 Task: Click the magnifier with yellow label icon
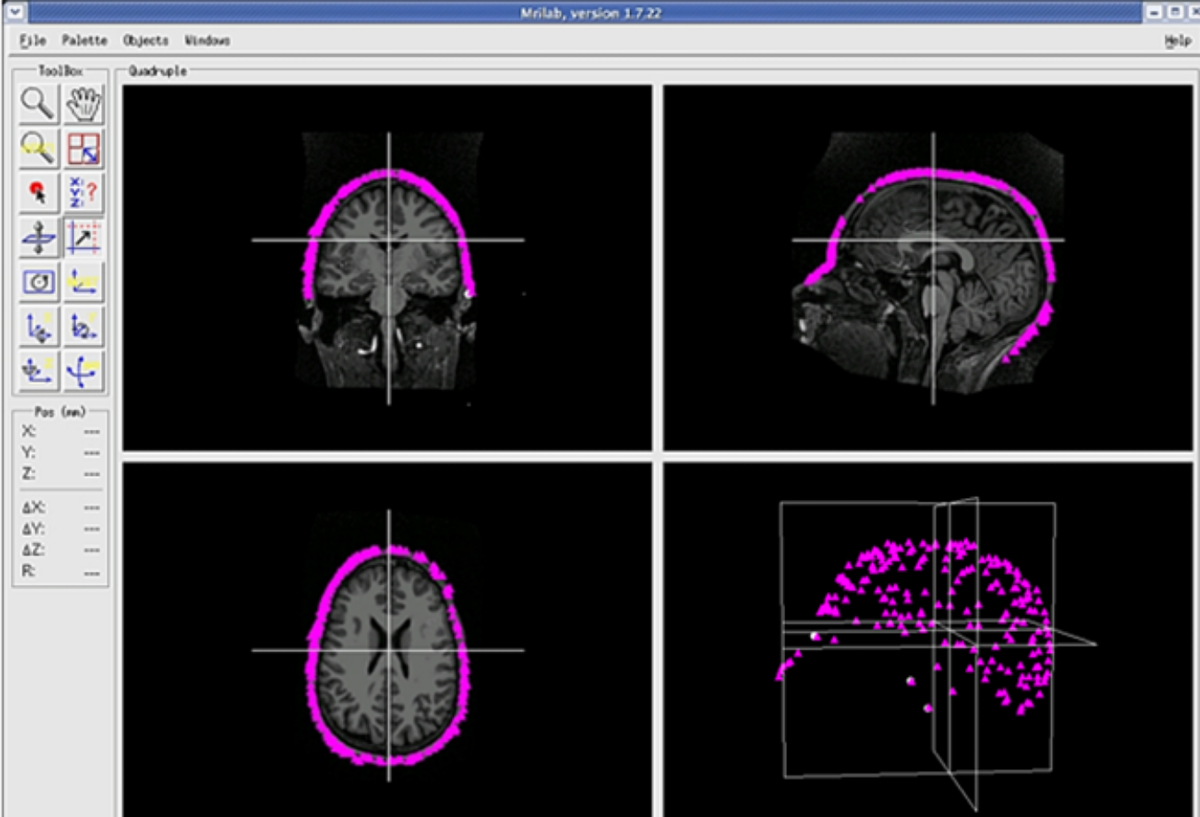(39, 149)
